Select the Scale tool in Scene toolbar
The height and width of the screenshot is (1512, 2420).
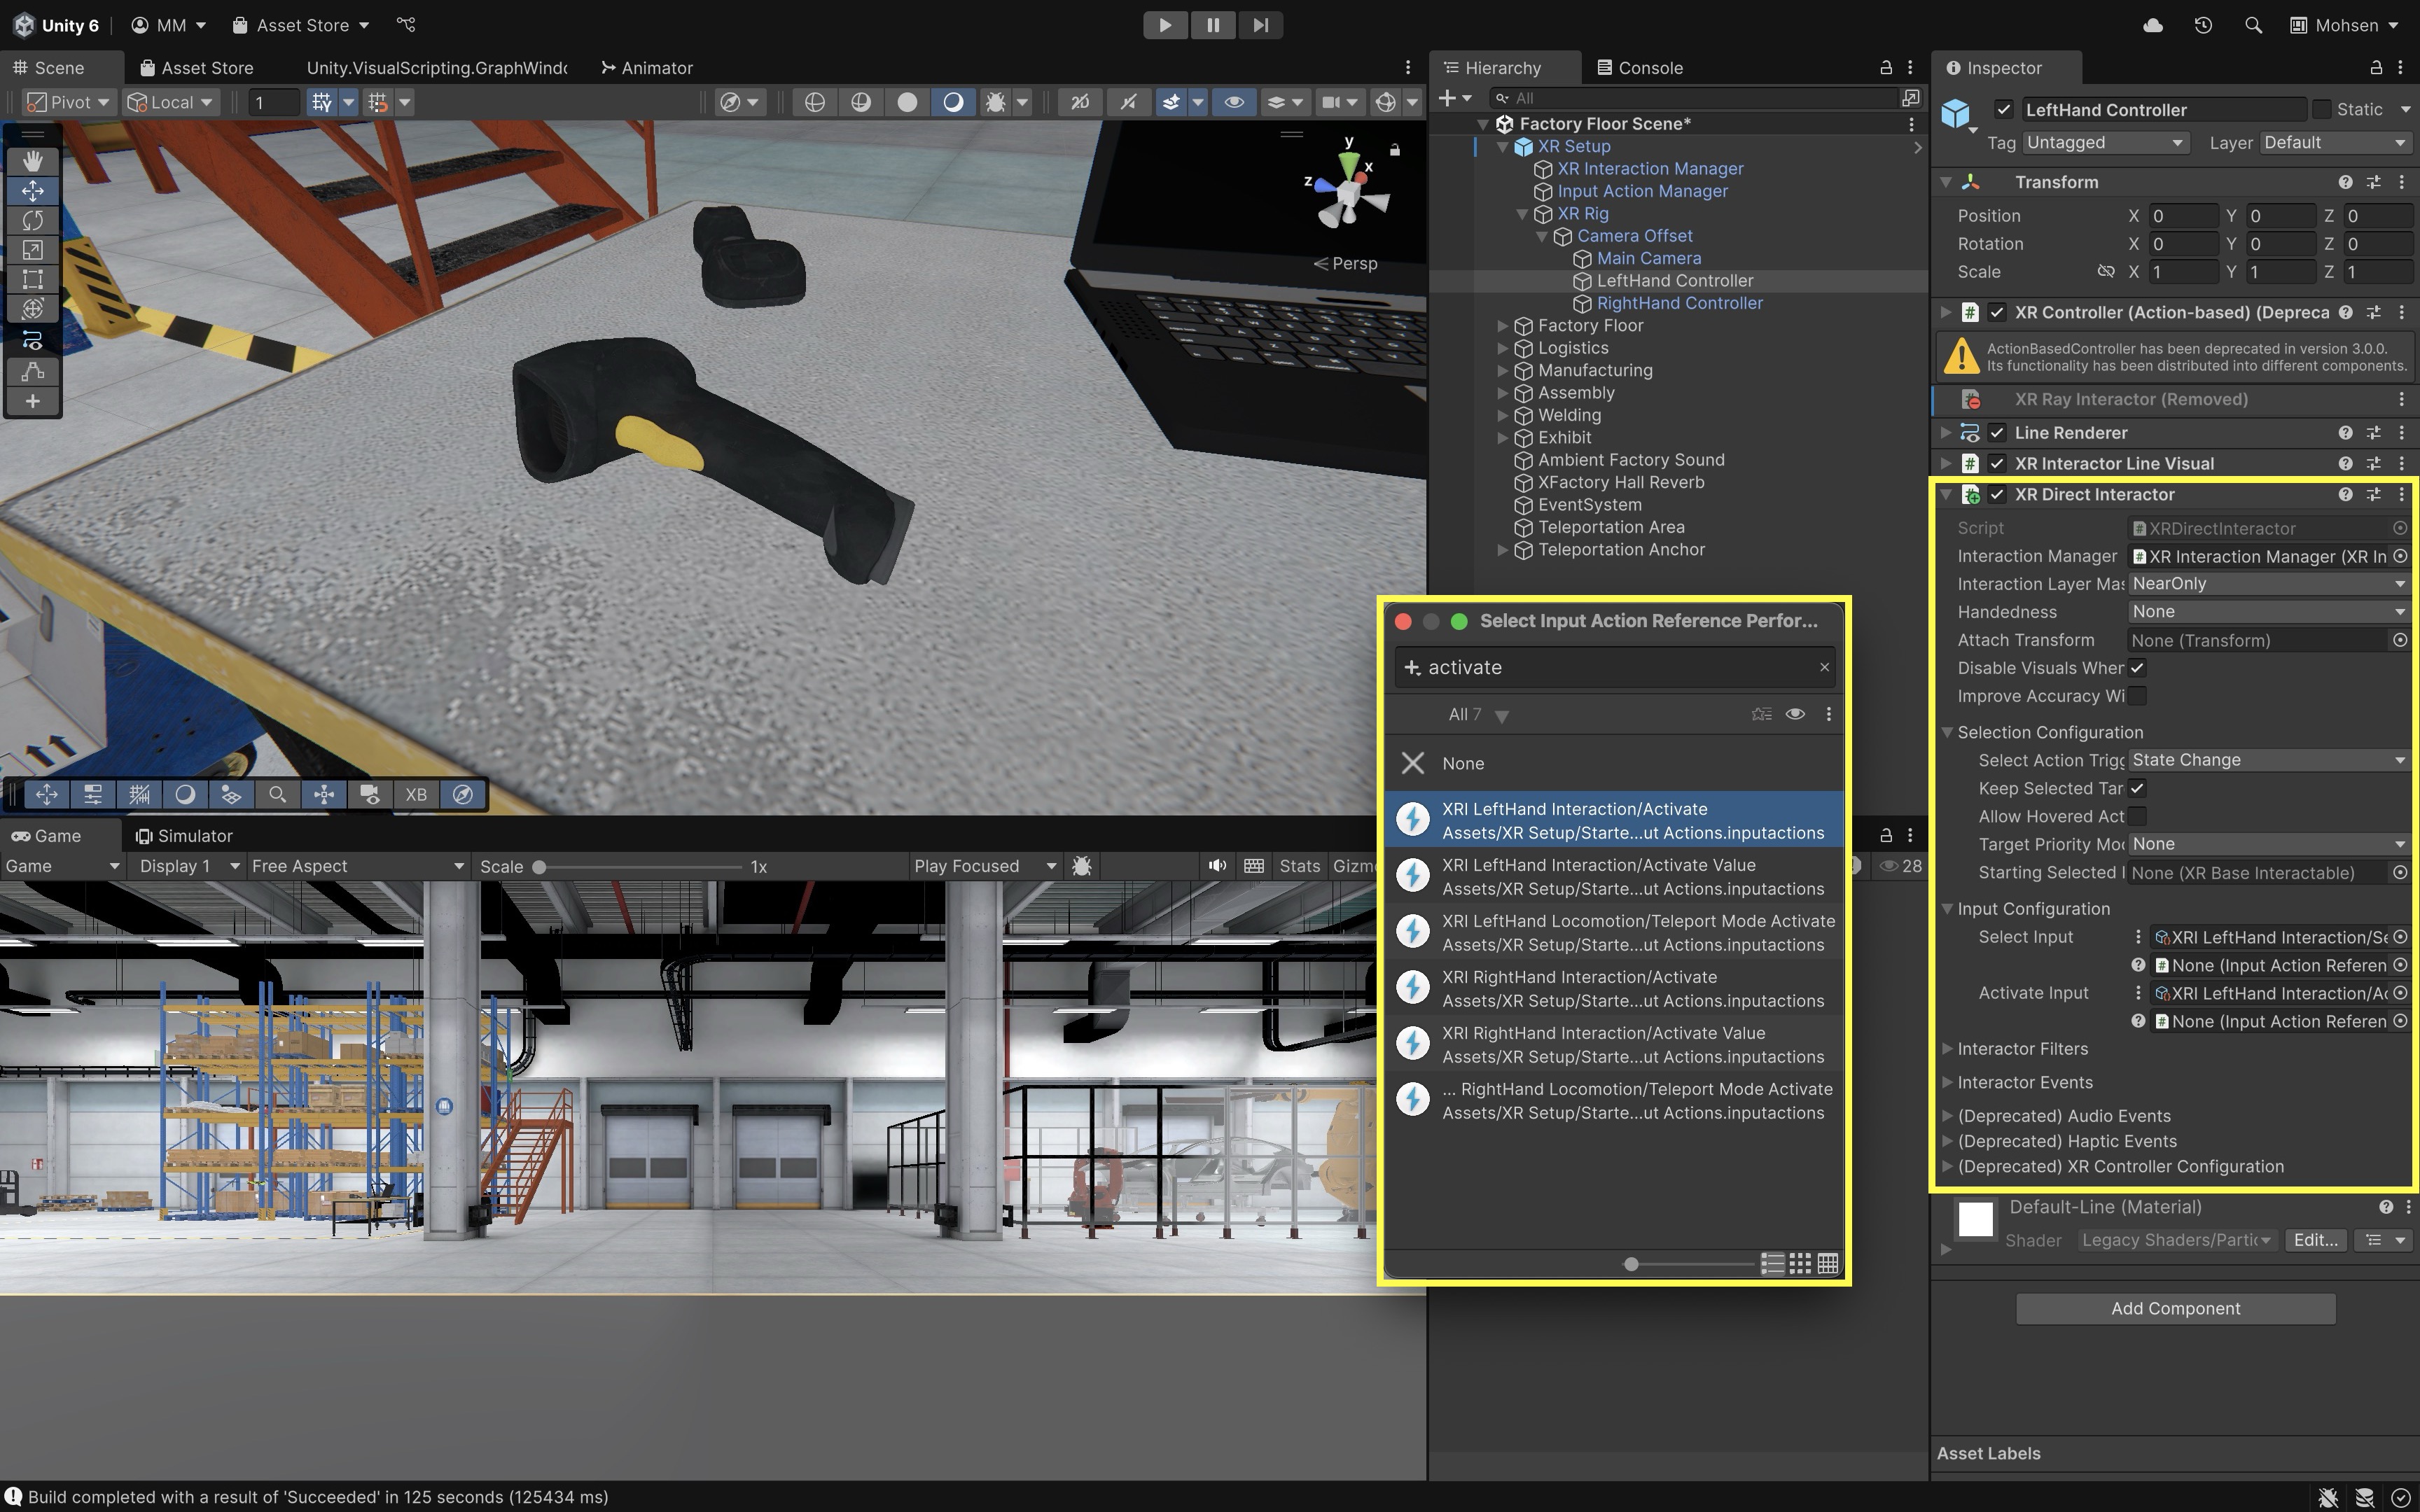pyautogui.click(x=32, y=250)
